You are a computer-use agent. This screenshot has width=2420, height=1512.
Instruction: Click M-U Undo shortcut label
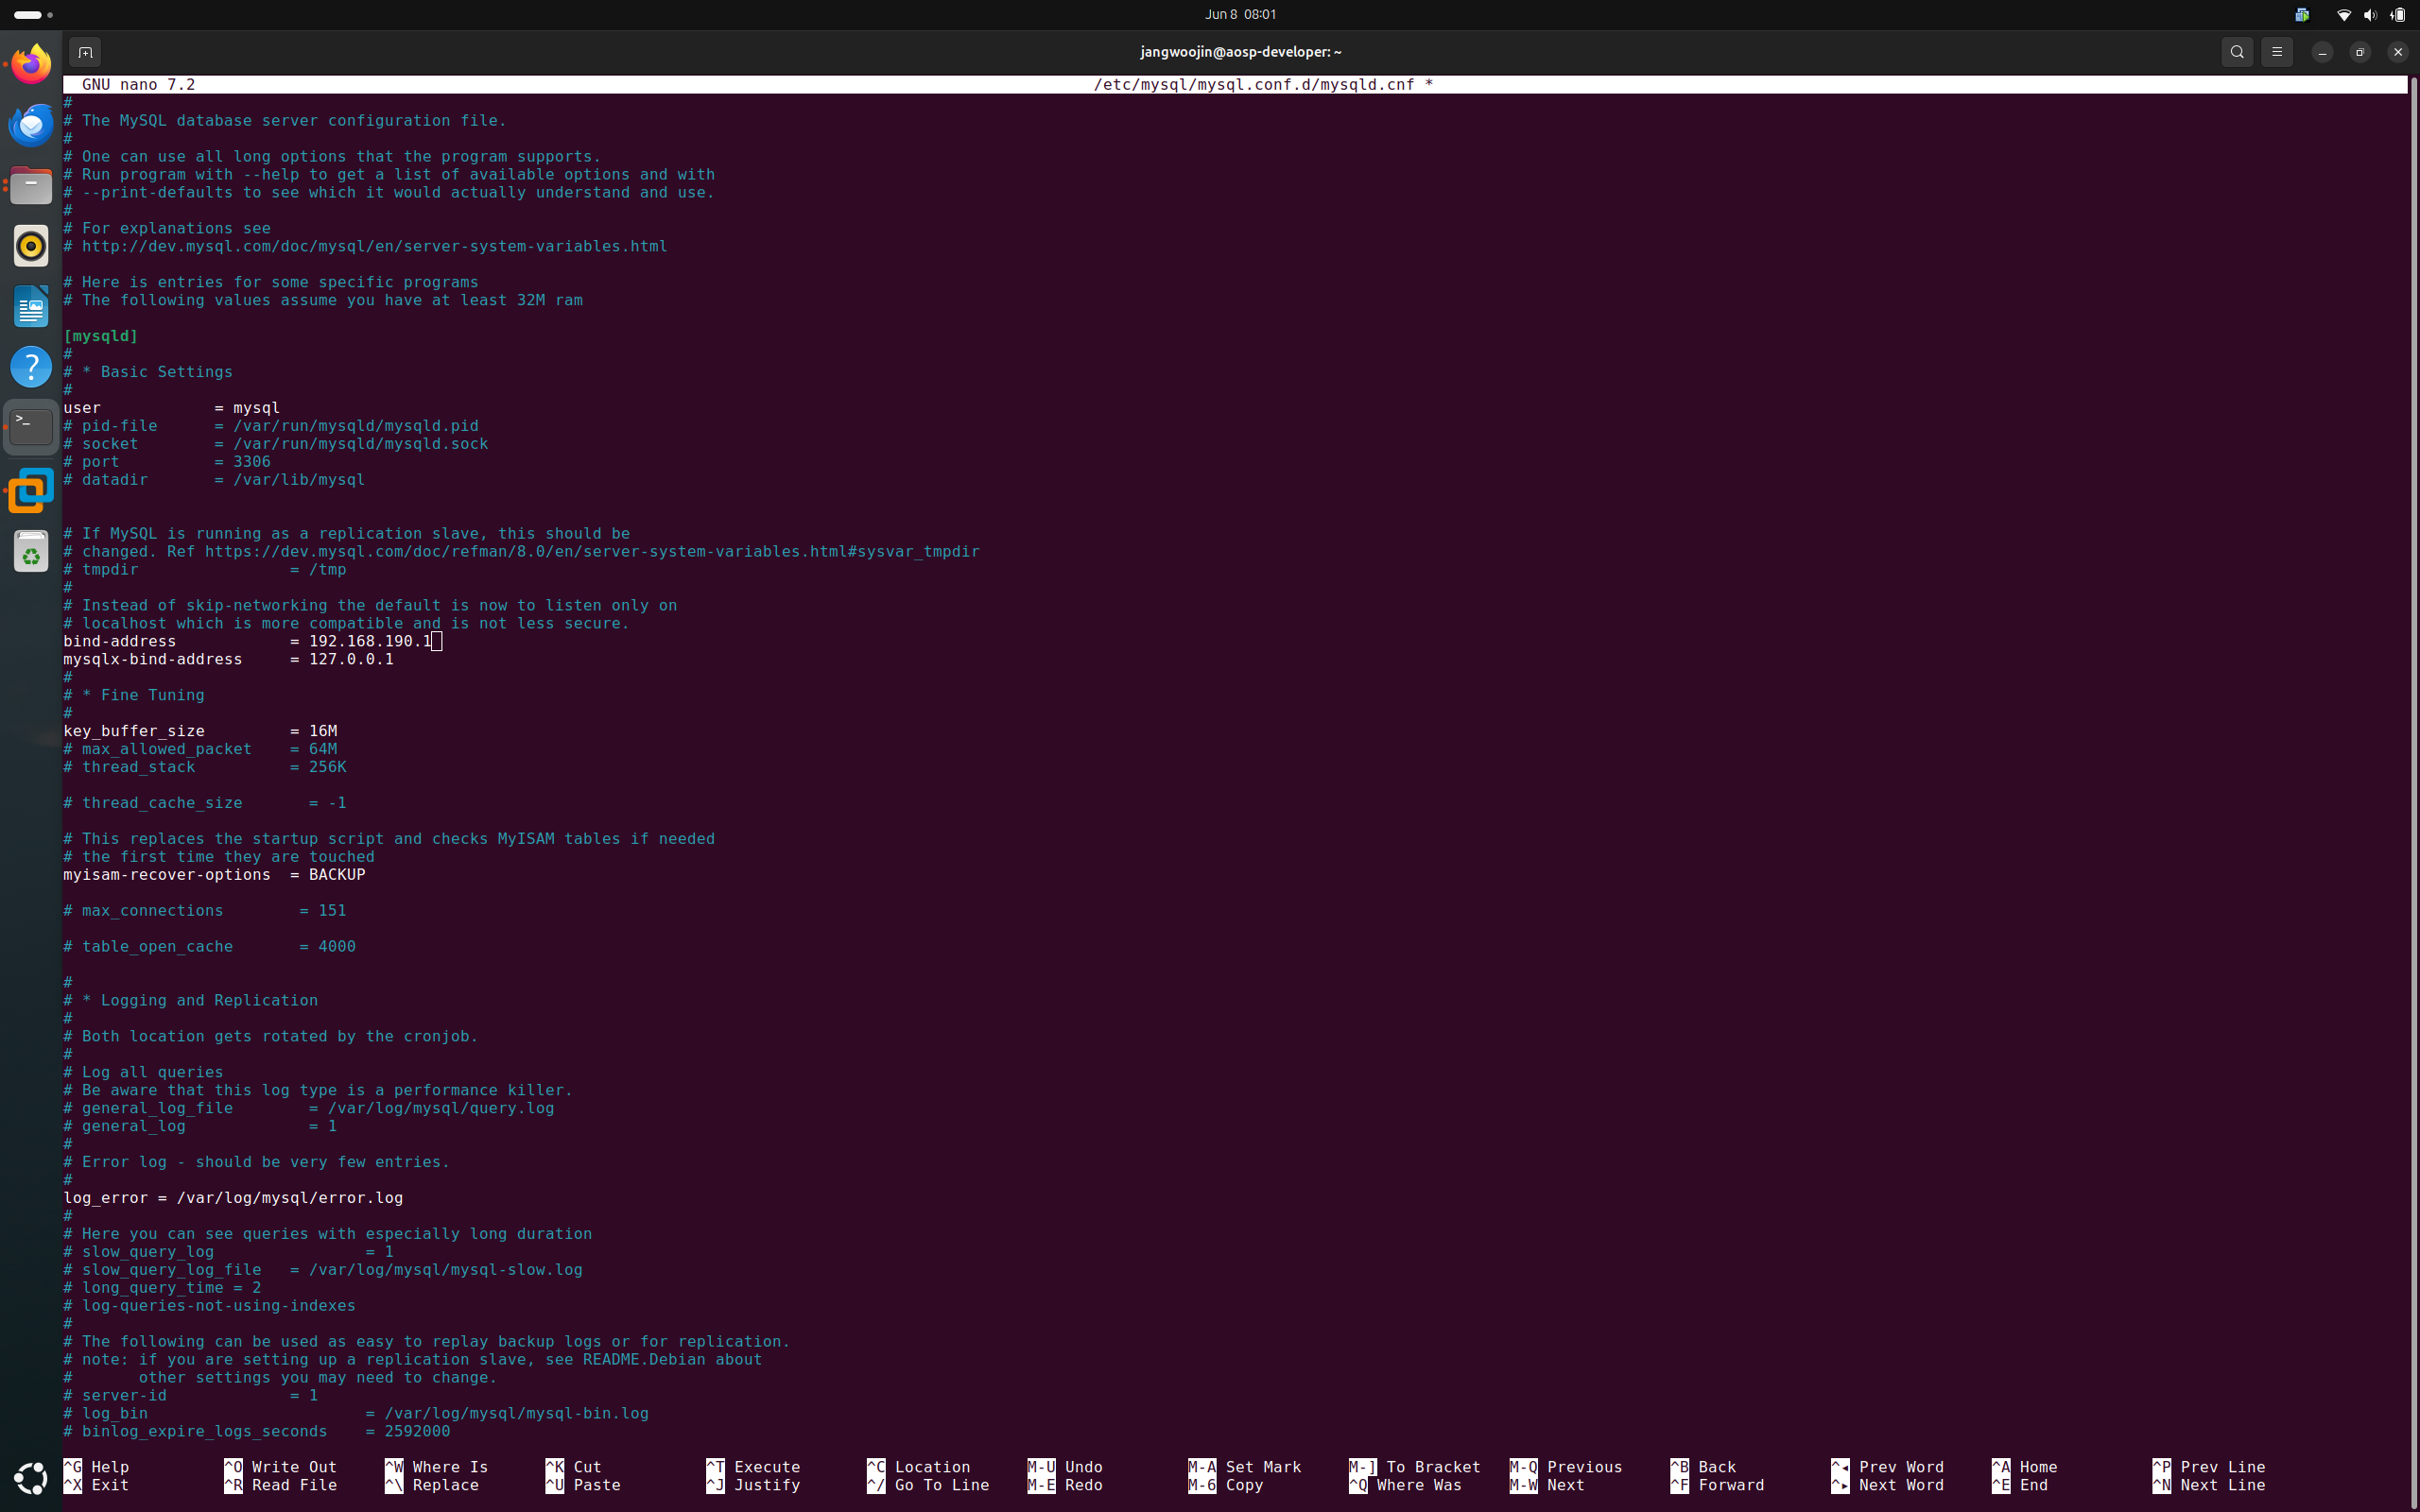[1065, 1467]
